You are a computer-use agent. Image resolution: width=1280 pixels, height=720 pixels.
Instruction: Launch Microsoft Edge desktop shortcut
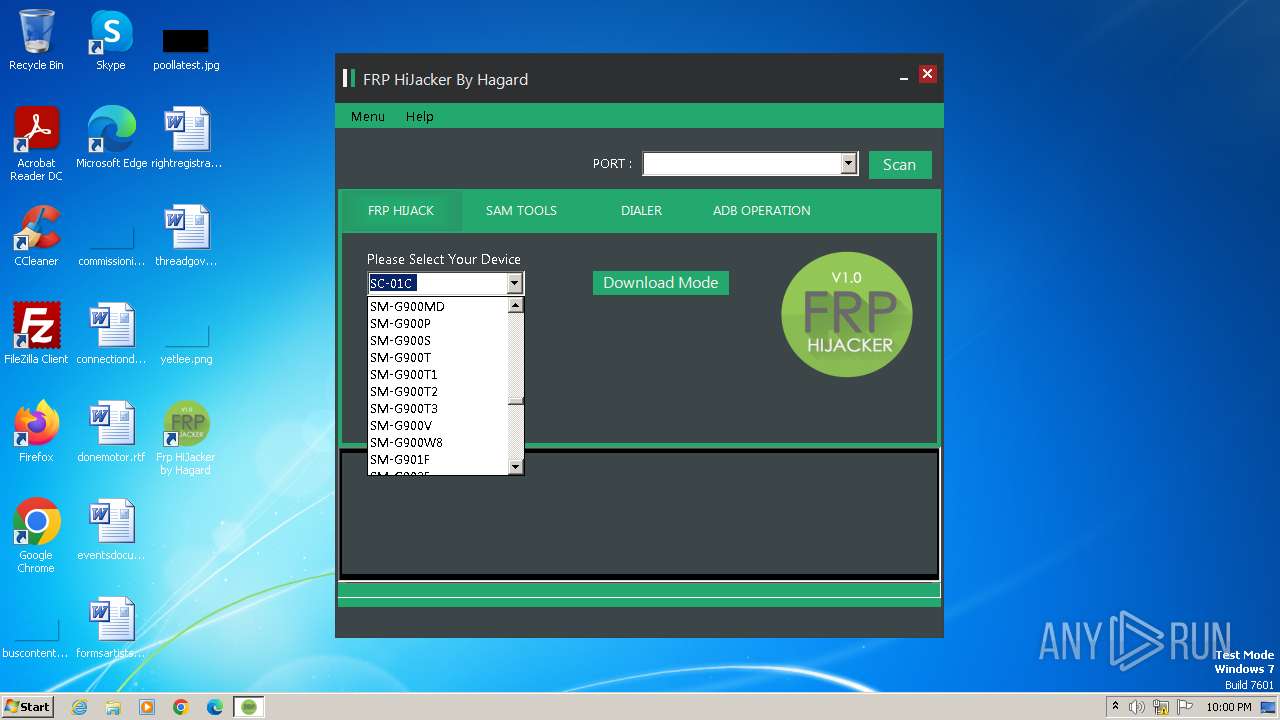(111, 138)
